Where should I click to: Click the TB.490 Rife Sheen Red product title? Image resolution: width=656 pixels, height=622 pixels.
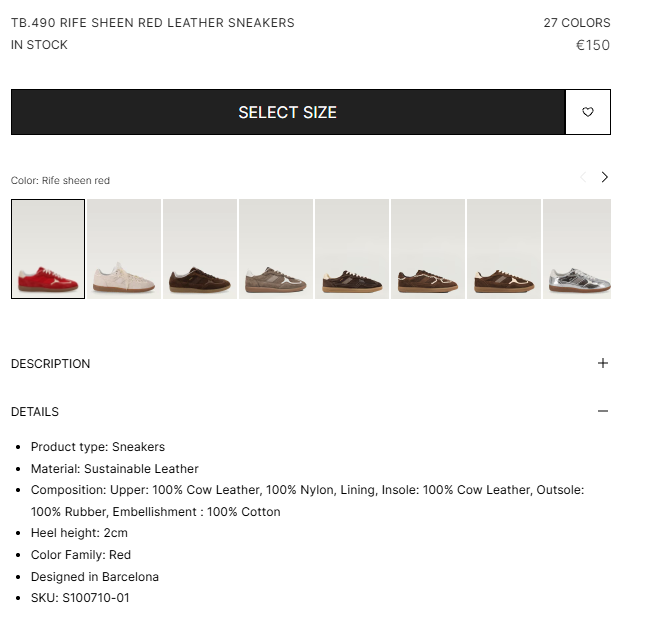click(x=153, y=22)
